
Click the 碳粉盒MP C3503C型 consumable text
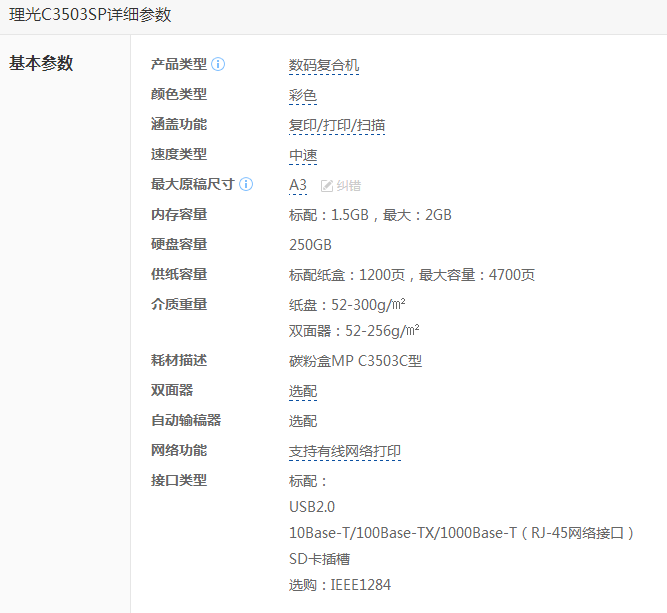click(x=355, y=361)
